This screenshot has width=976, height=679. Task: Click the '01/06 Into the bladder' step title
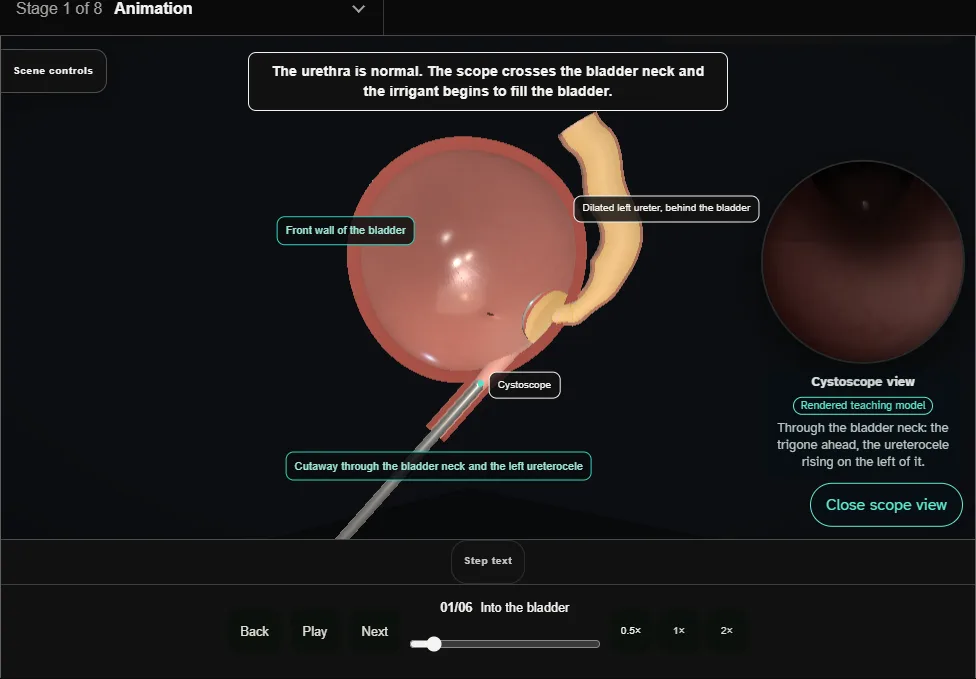click(x=505, y=607)
